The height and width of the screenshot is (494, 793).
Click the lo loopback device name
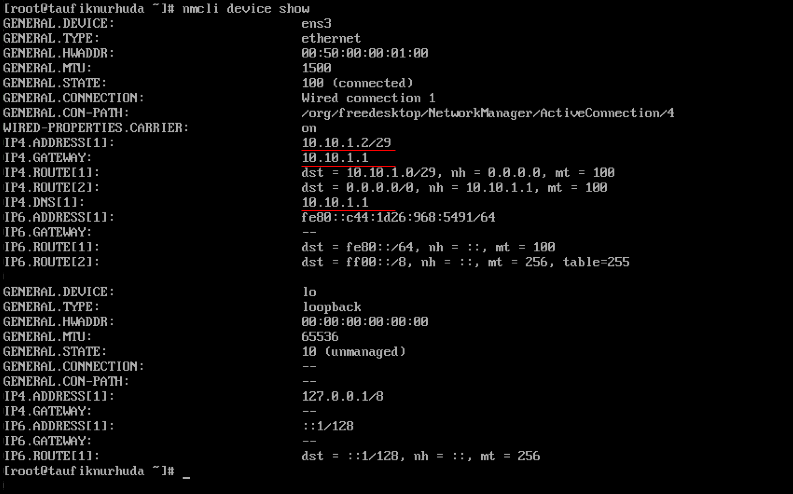(309, 292)
